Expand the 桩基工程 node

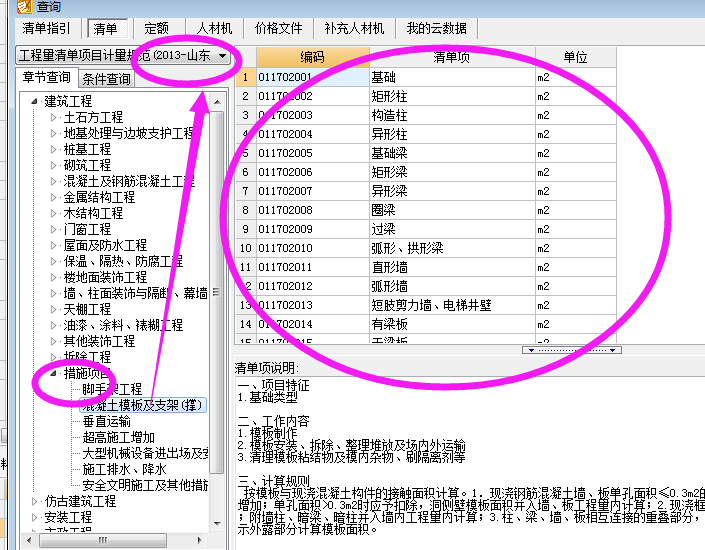(x=54, y=150)
